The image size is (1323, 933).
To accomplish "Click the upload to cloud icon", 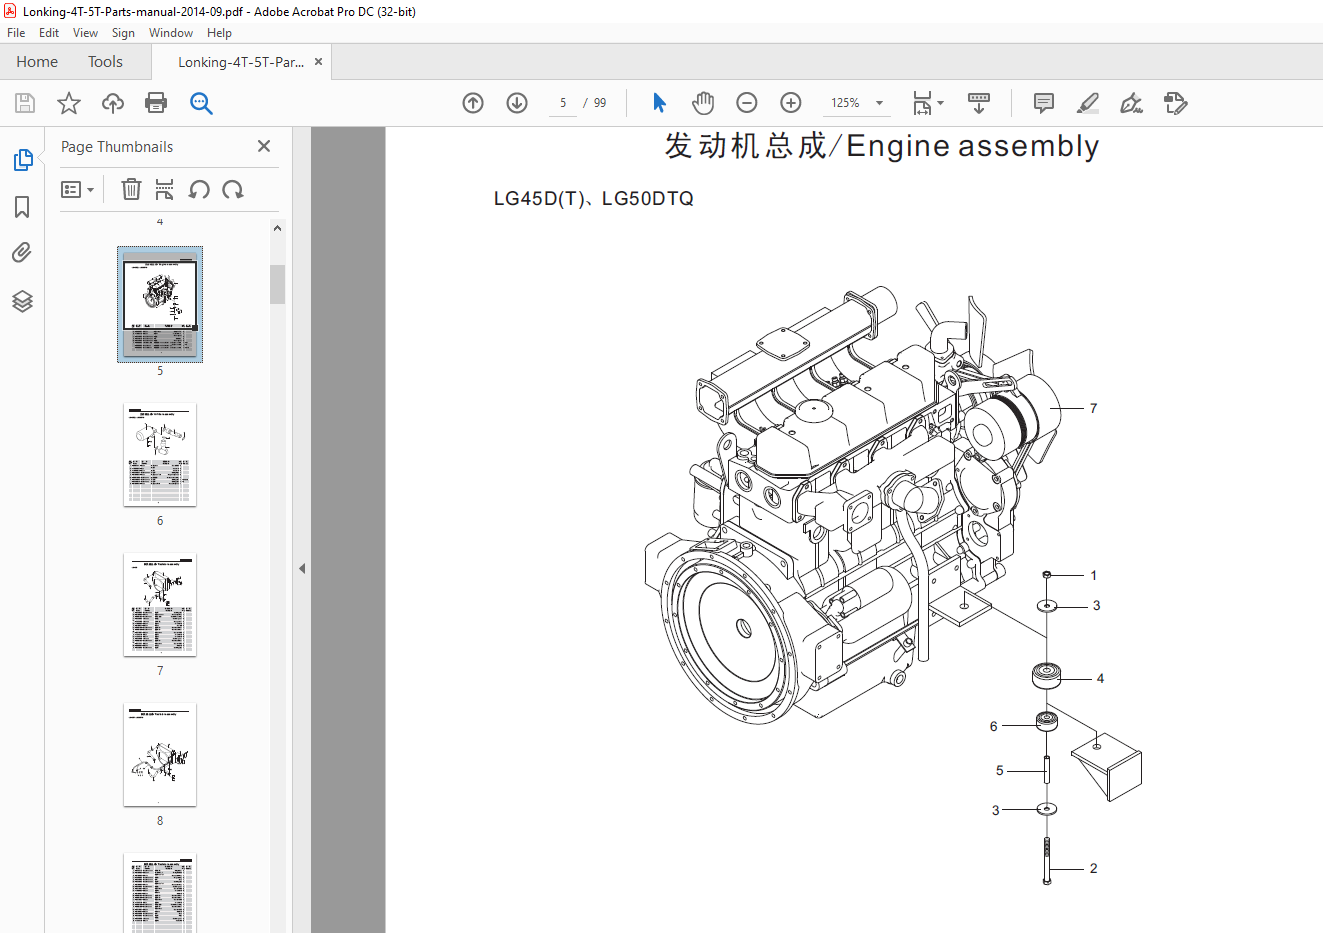I will click(113, 103).
